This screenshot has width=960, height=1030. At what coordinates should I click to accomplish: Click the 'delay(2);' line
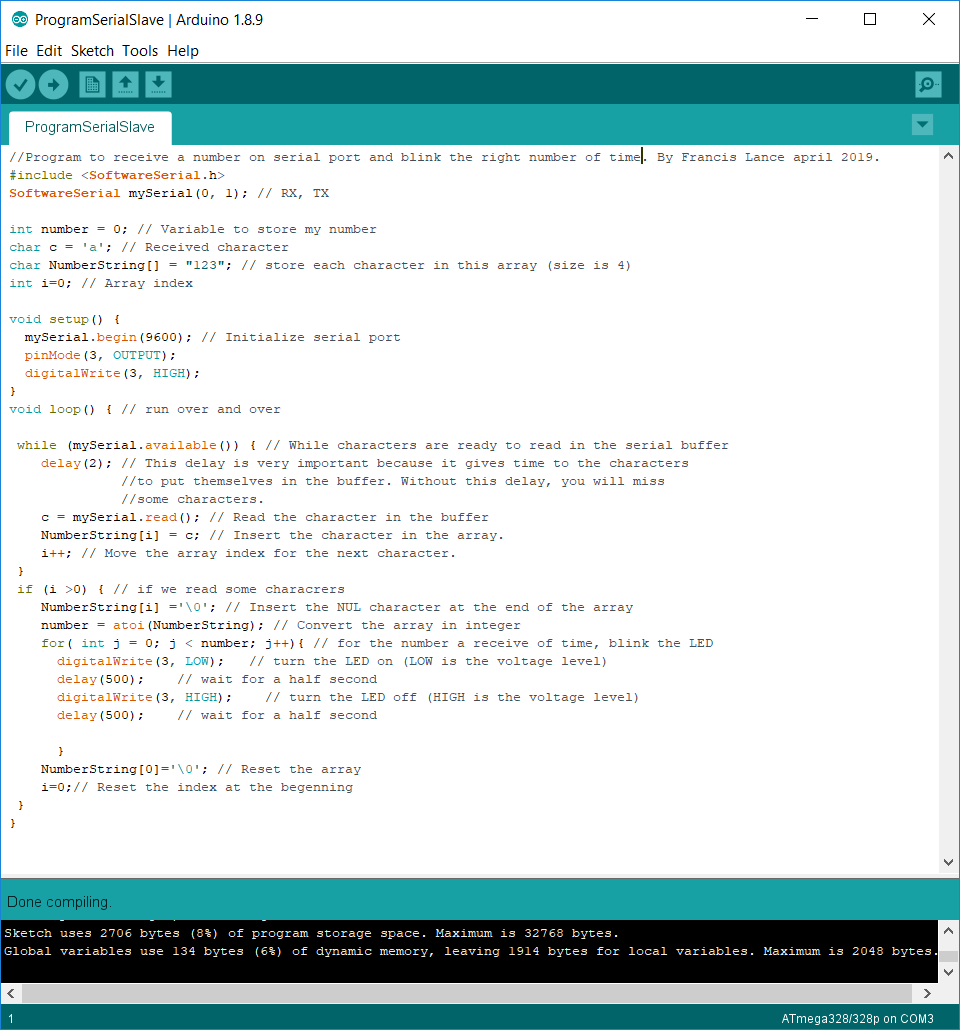365,463
